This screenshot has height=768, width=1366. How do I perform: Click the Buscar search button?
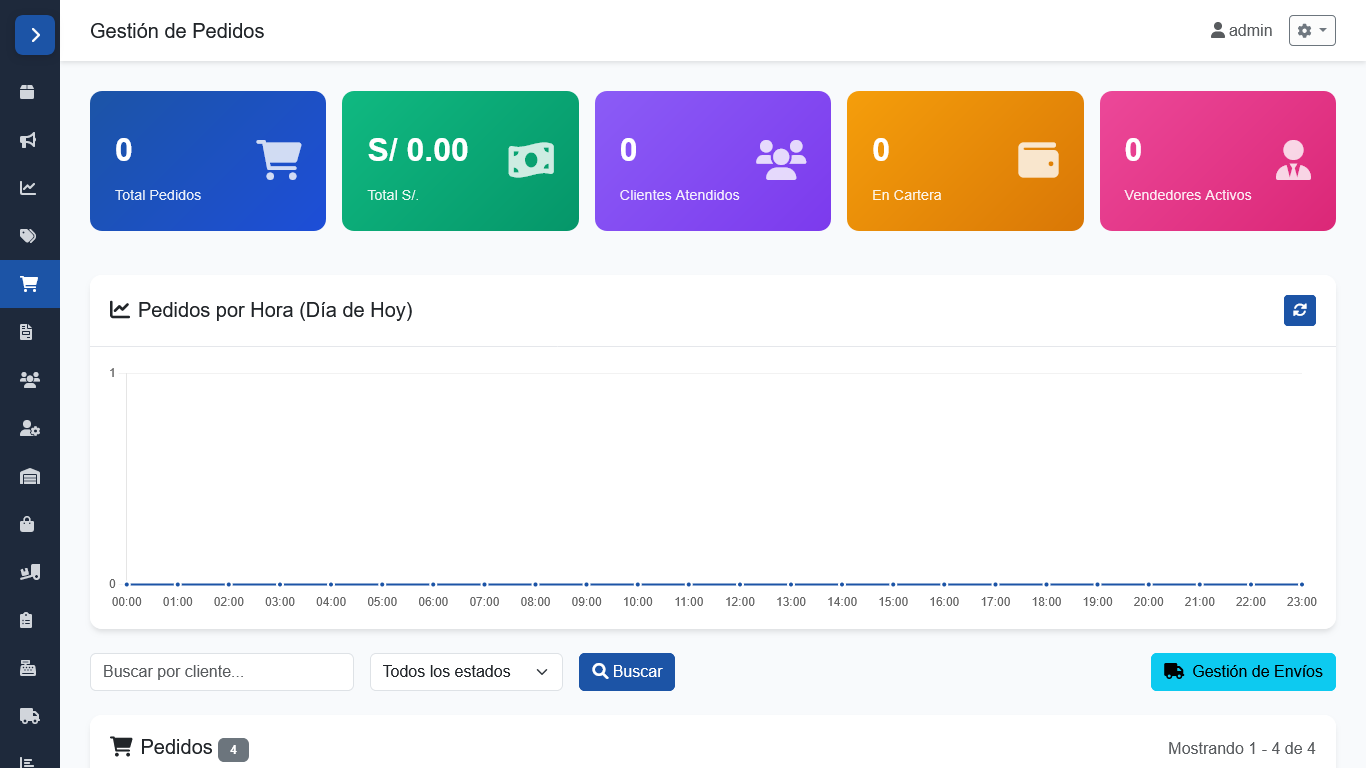pos(626,671)
